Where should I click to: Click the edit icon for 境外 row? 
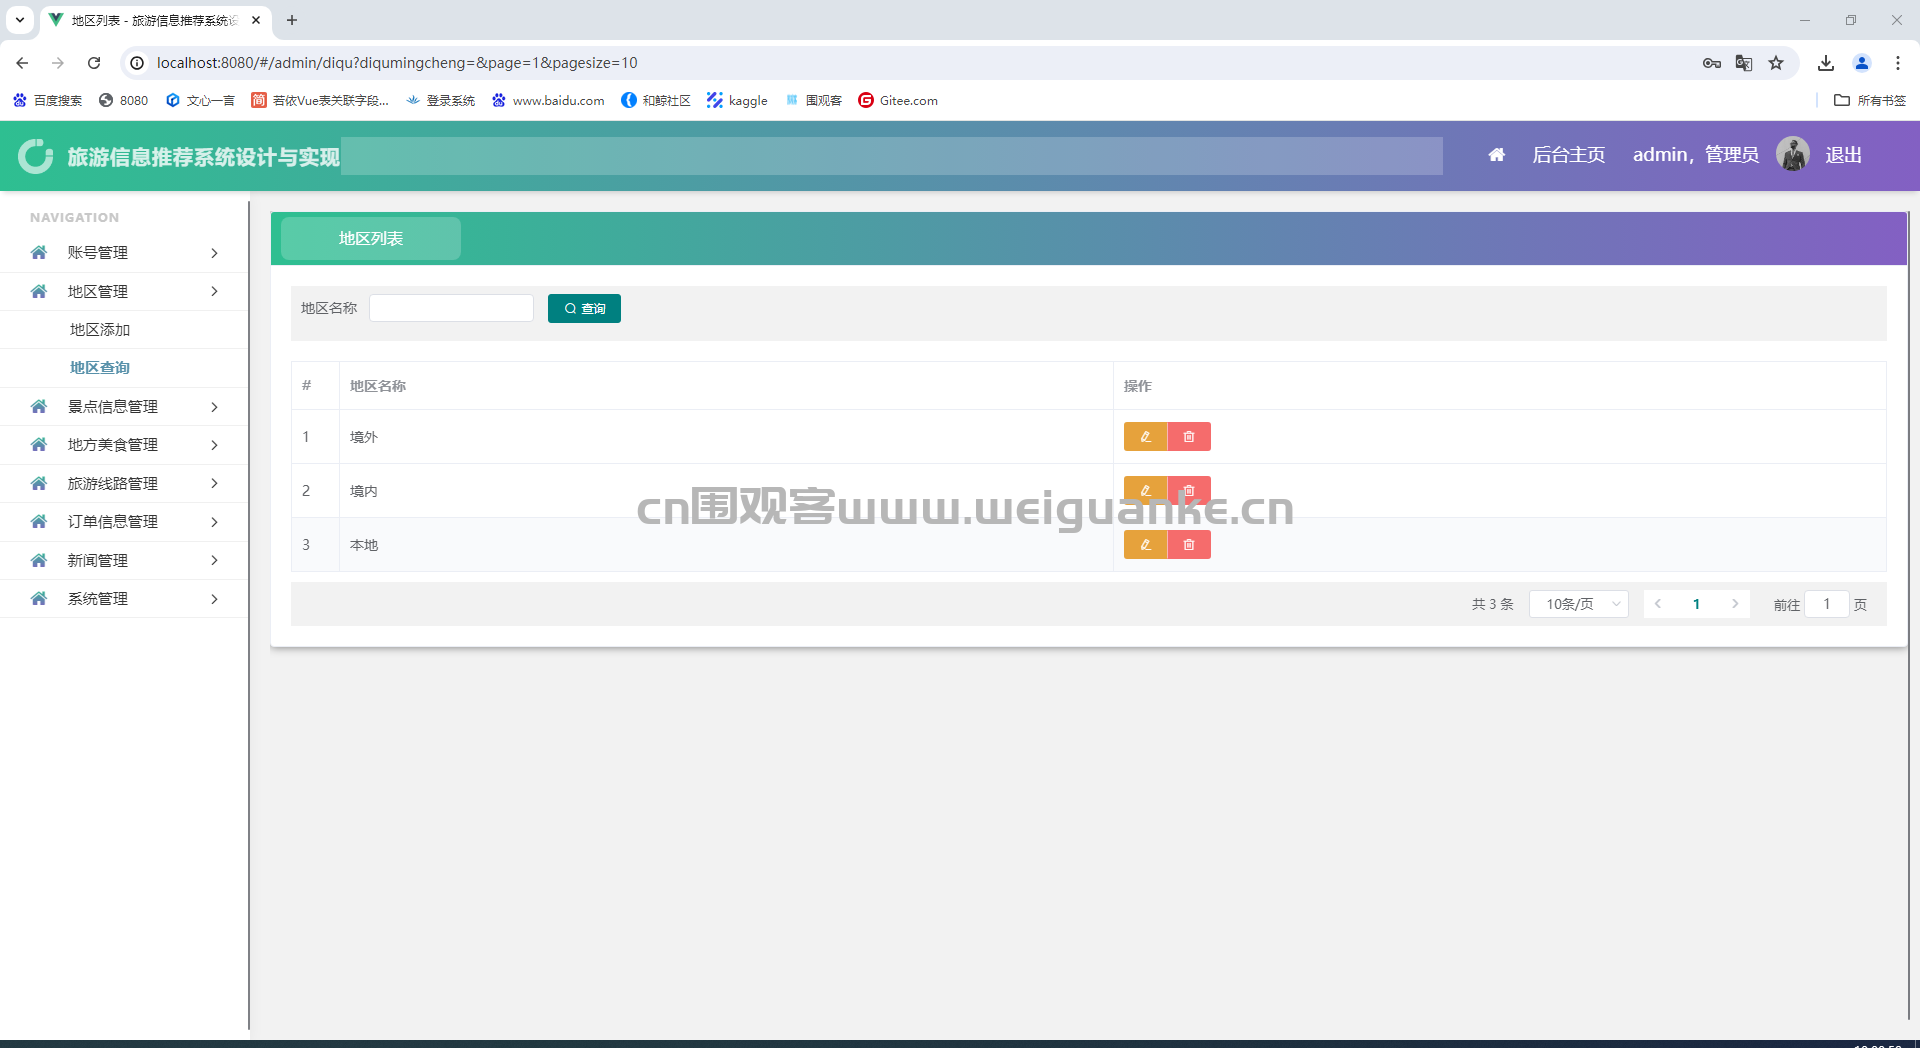1146,437
